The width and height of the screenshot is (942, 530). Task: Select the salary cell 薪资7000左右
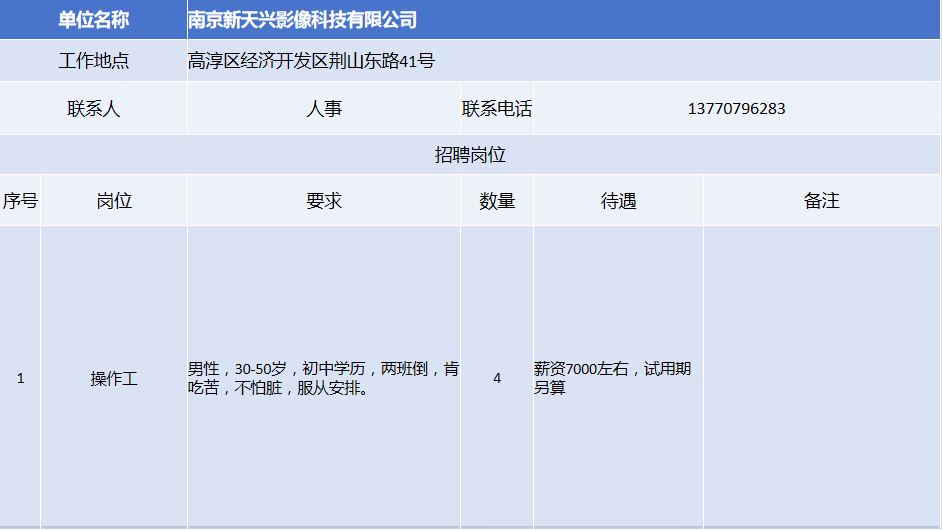612,378
